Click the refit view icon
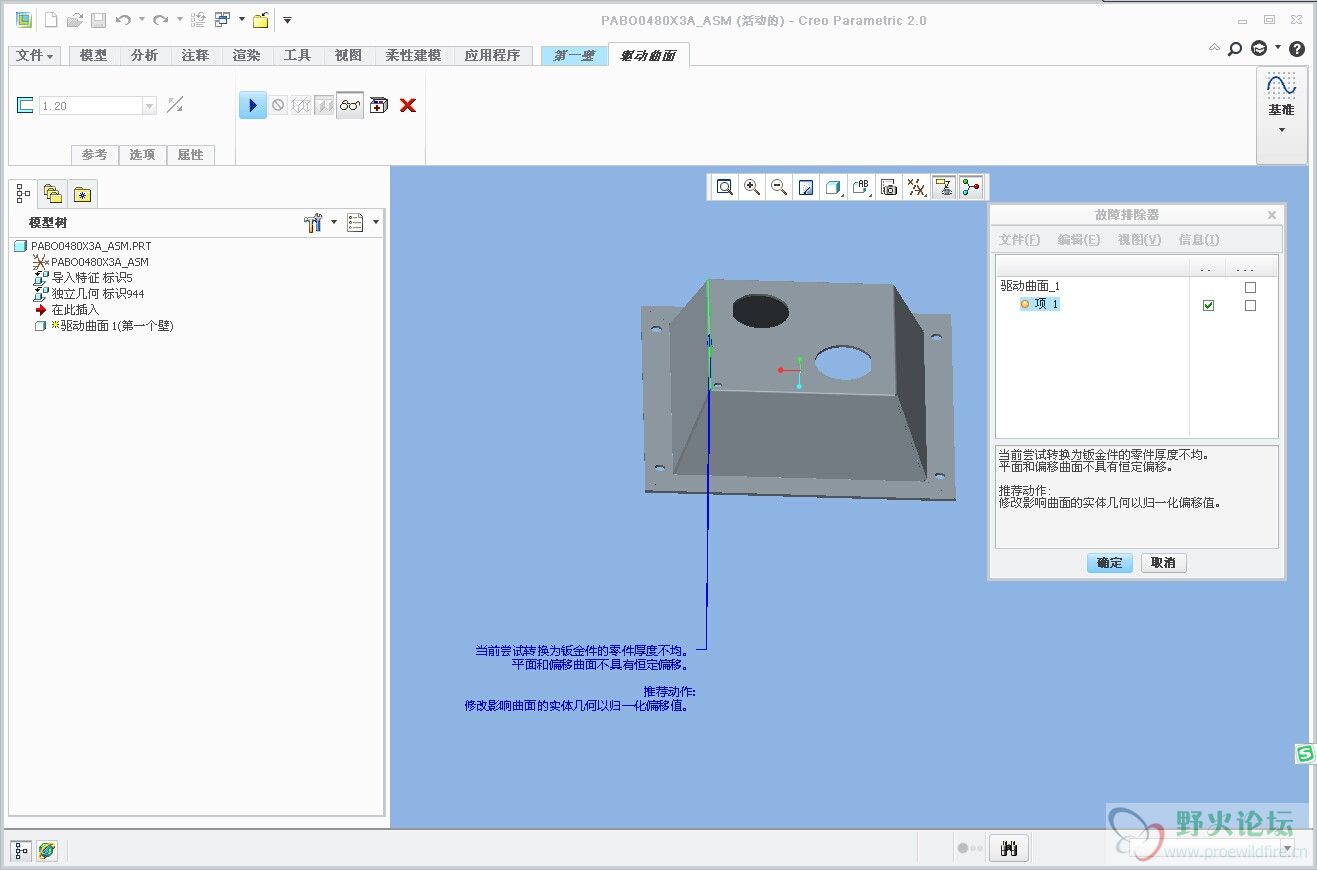 (x=725, y=187)
